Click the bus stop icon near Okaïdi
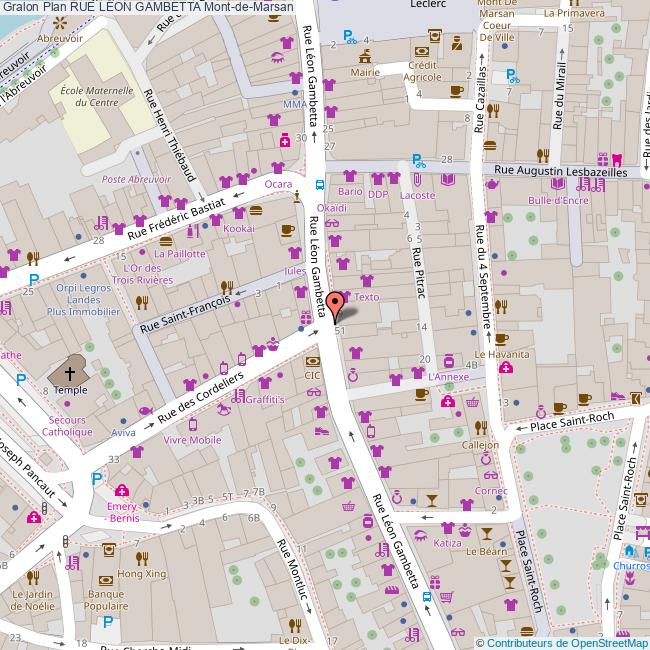 coord(319,184)
